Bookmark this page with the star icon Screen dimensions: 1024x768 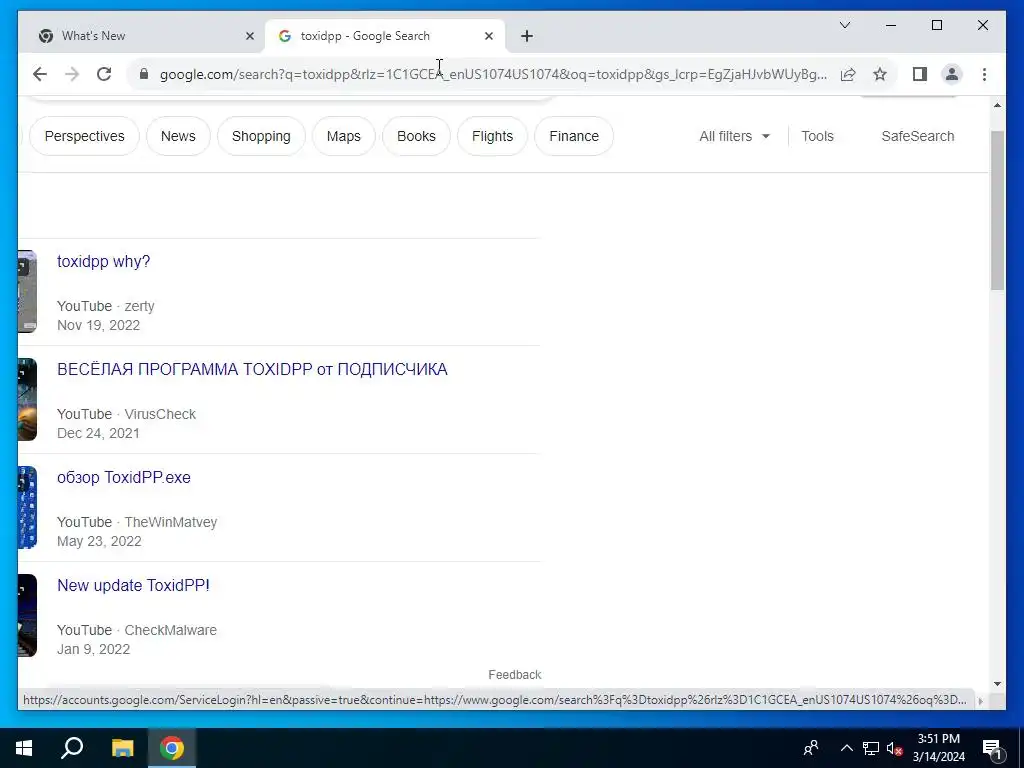coord(880,74)
